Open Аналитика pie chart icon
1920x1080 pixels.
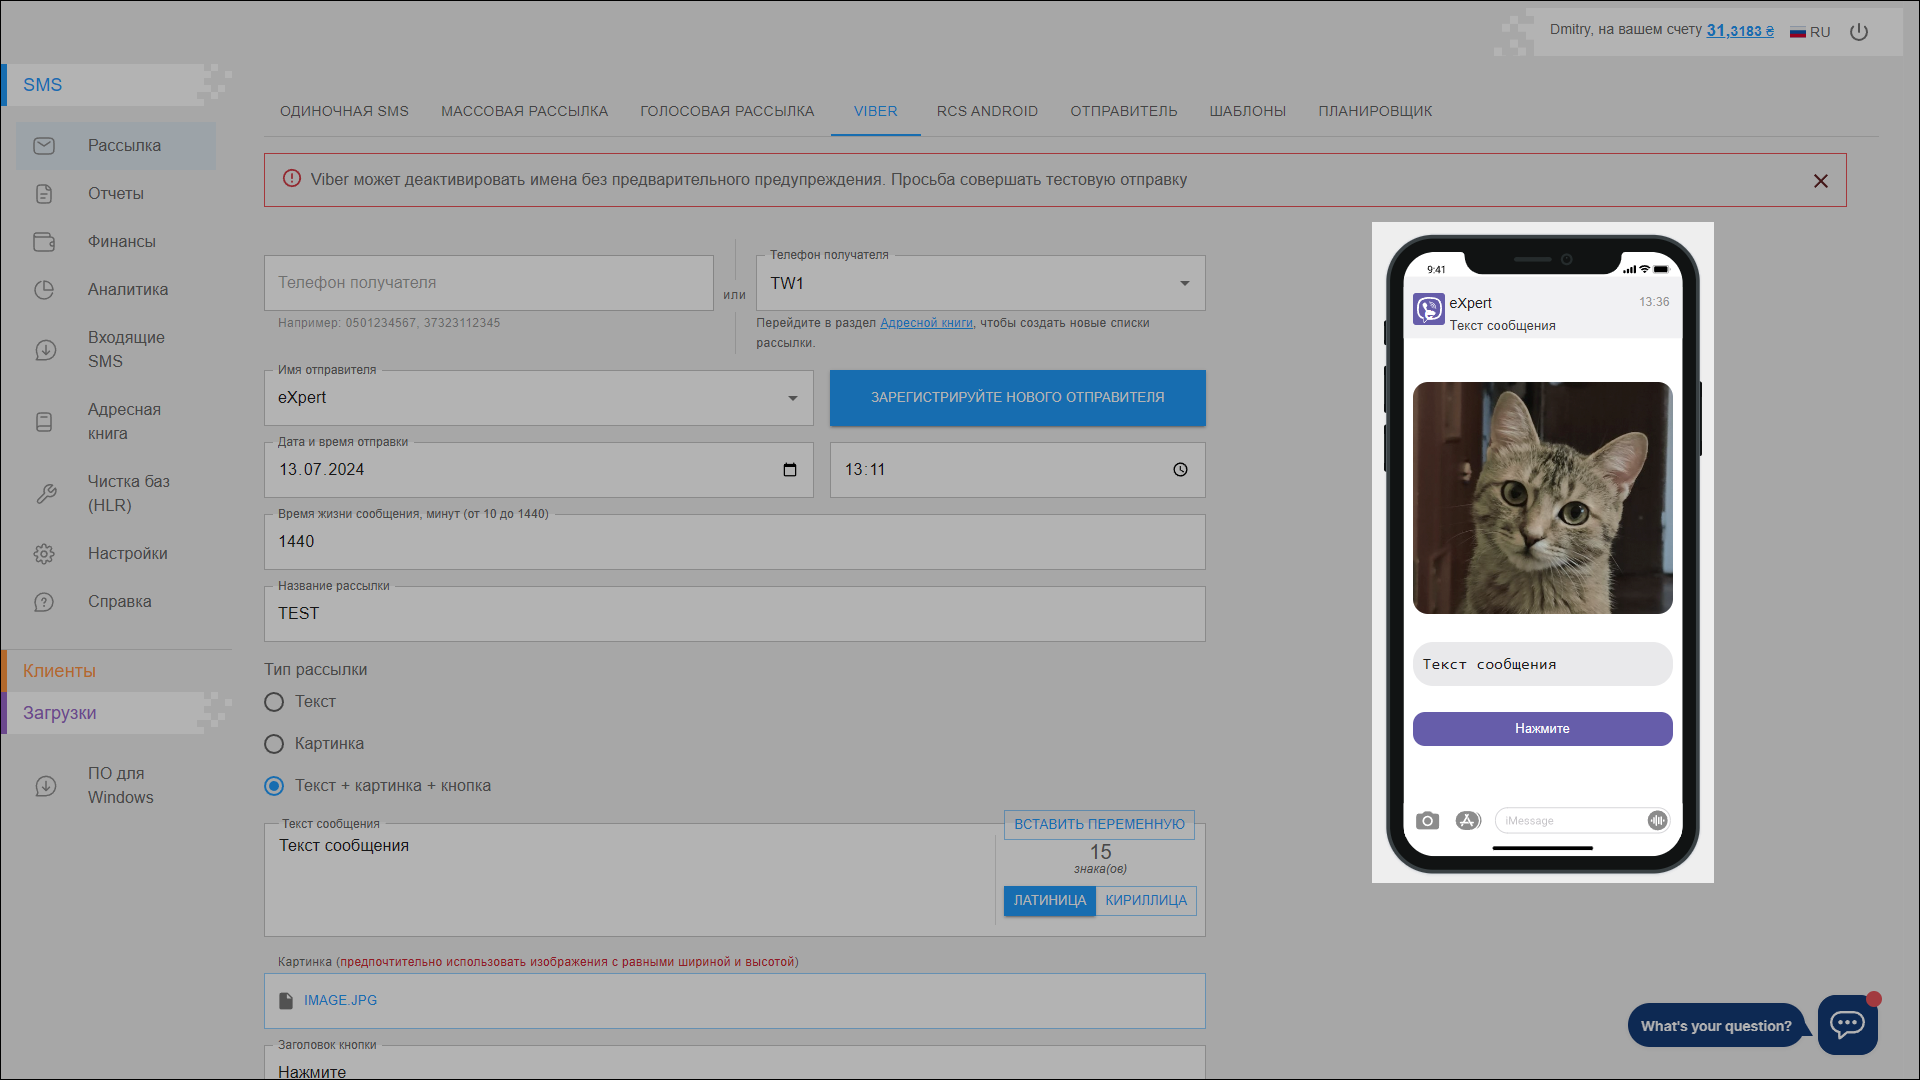pos(44,290)
